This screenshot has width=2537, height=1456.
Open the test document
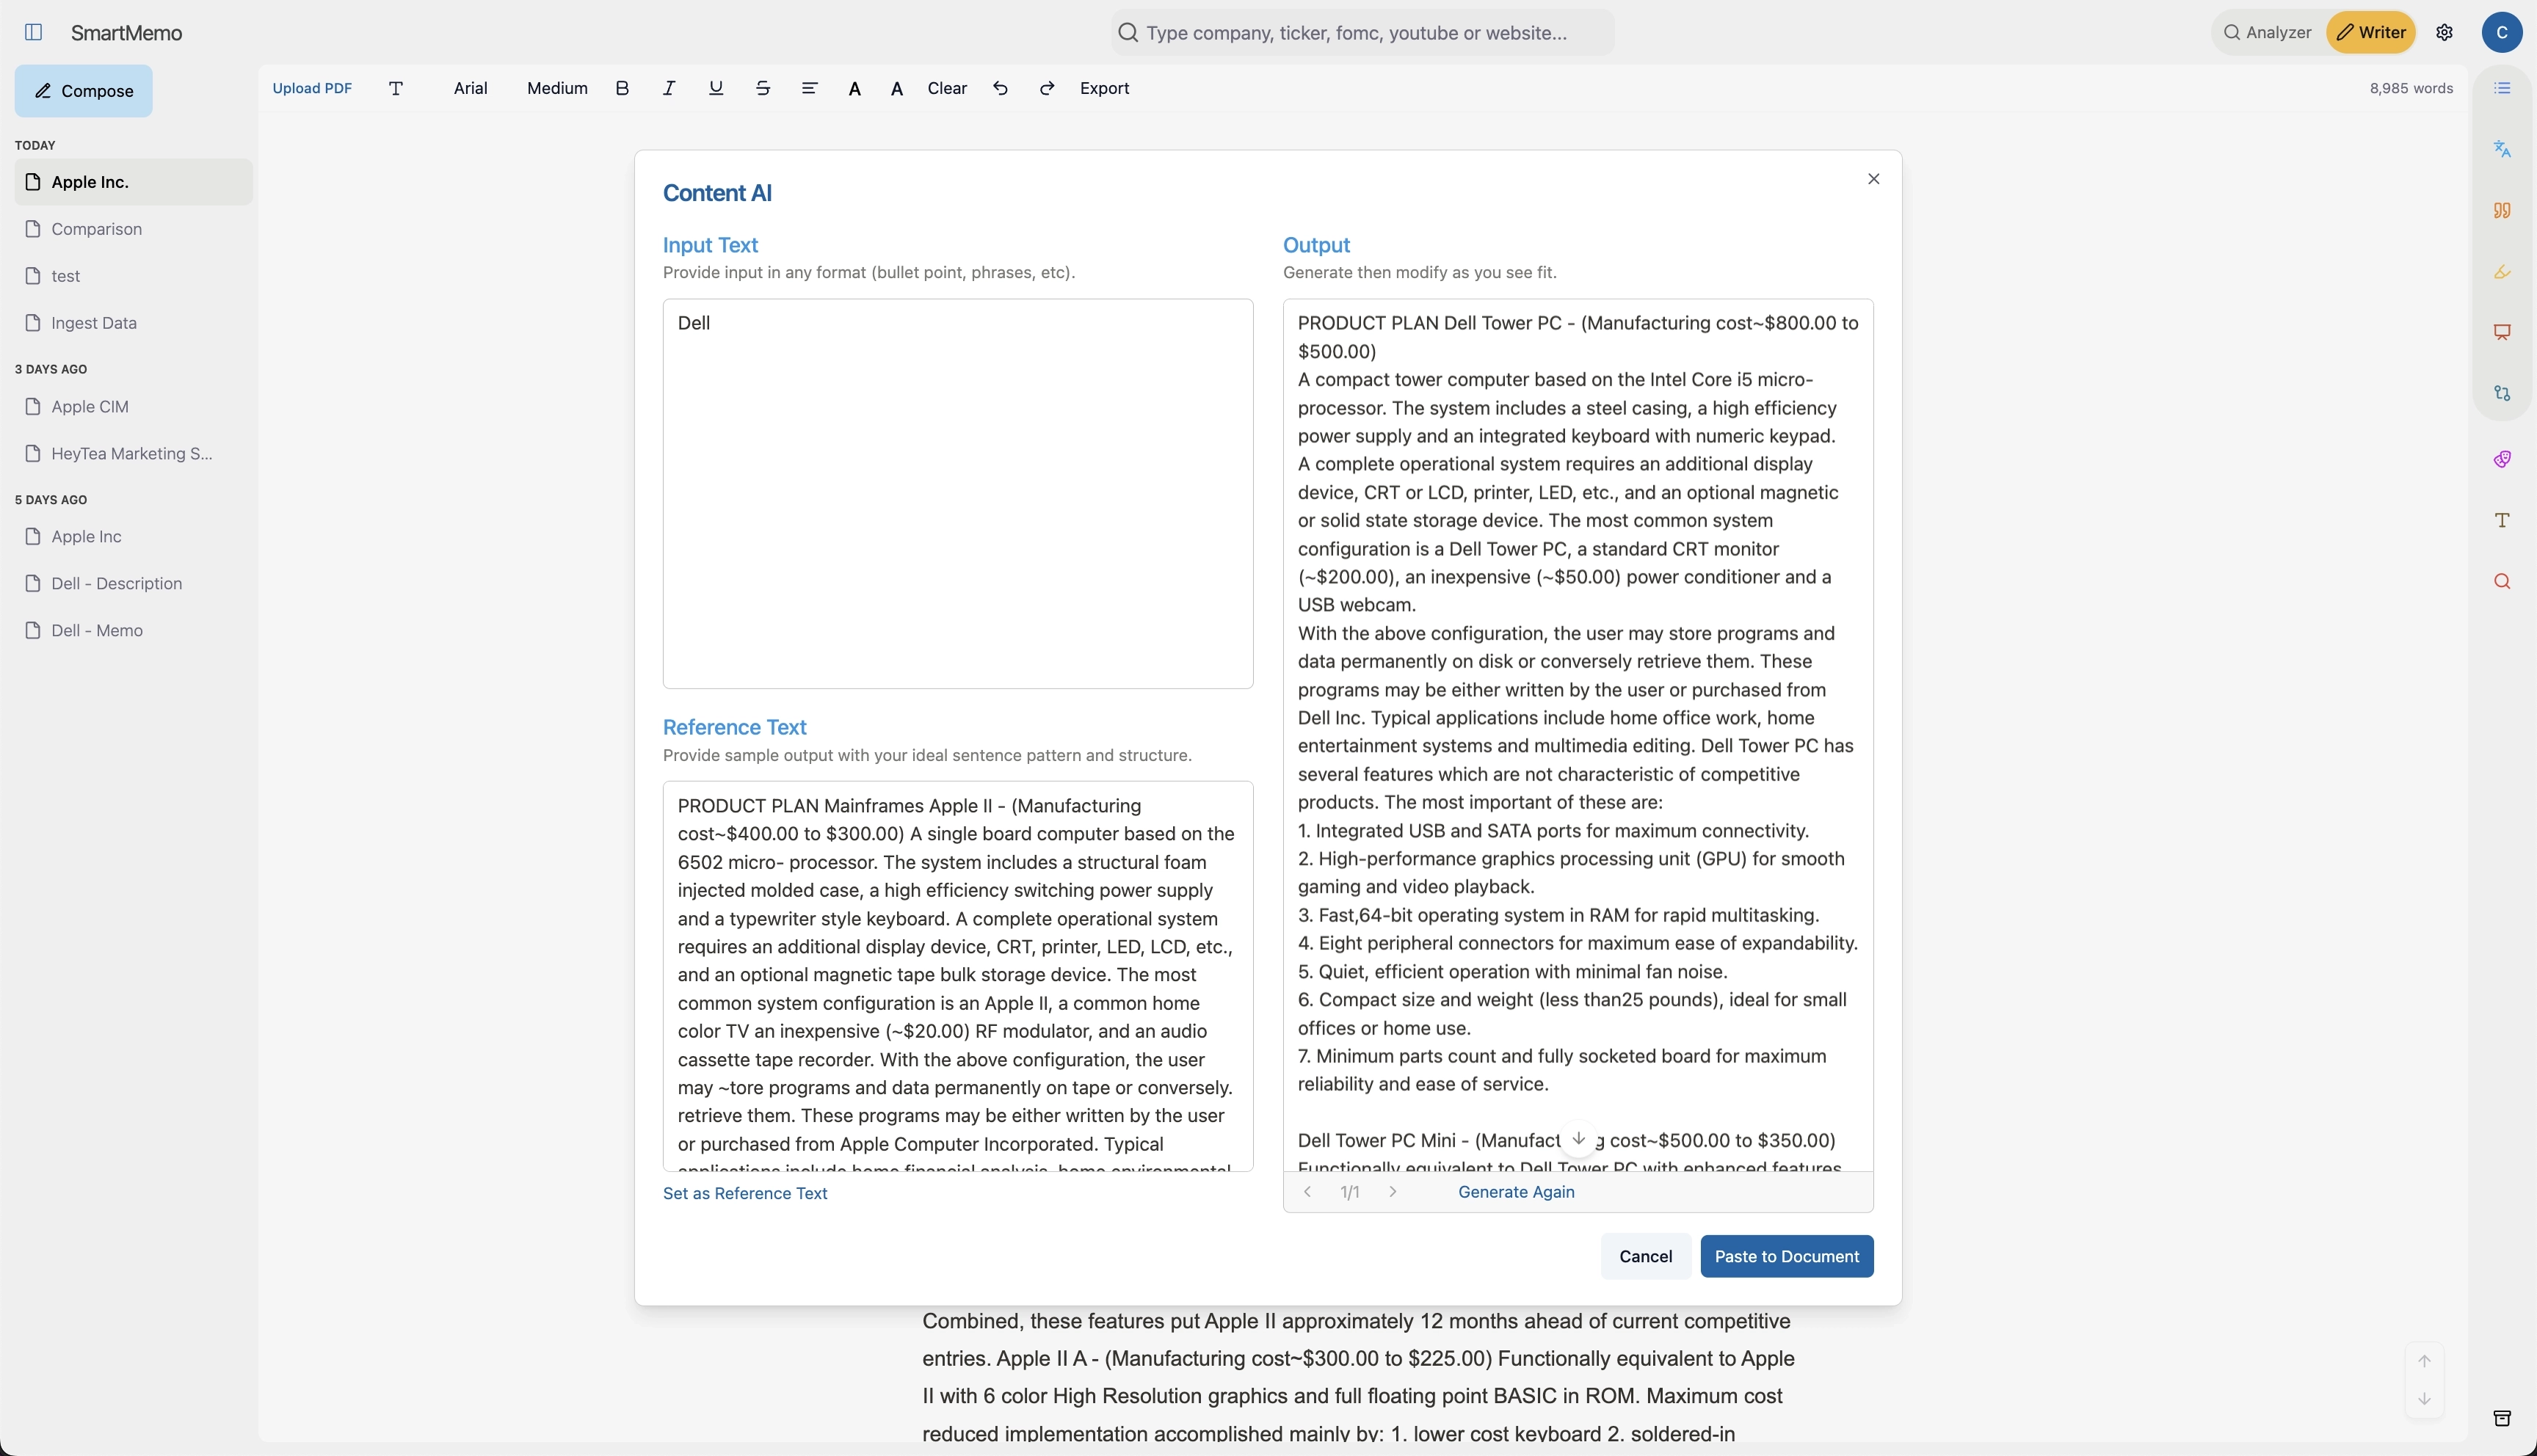click(x=134, y=276)
